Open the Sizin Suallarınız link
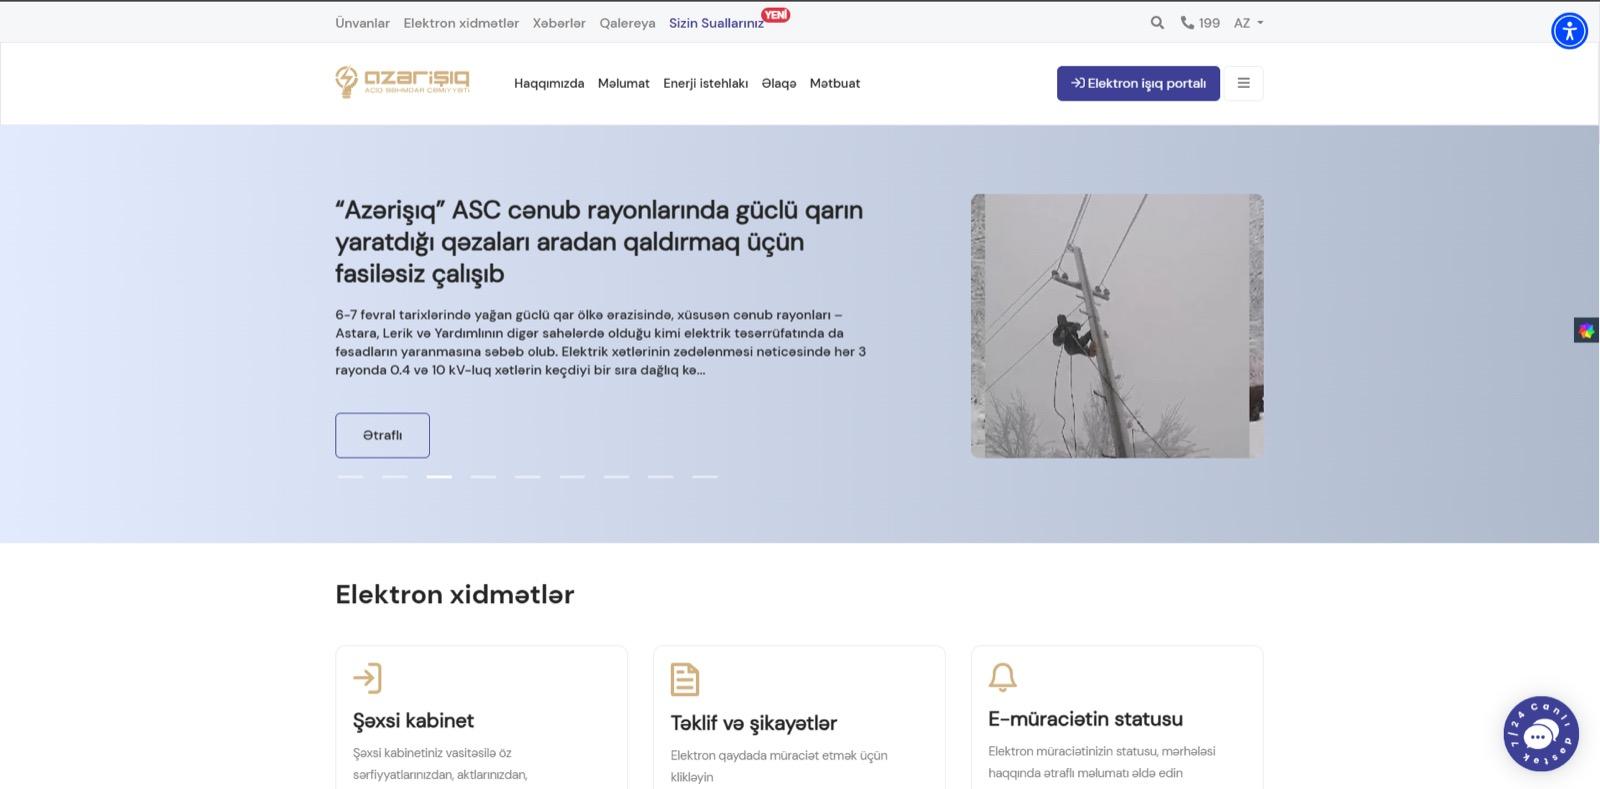1600x789 pixels. pyautogui.click(x=716, y=23)
